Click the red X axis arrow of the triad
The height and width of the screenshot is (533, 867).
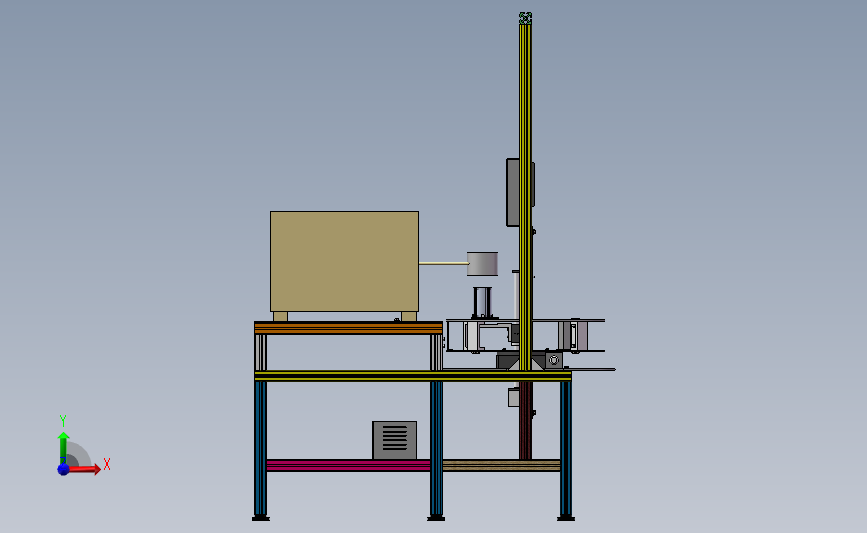click(85, 469)
